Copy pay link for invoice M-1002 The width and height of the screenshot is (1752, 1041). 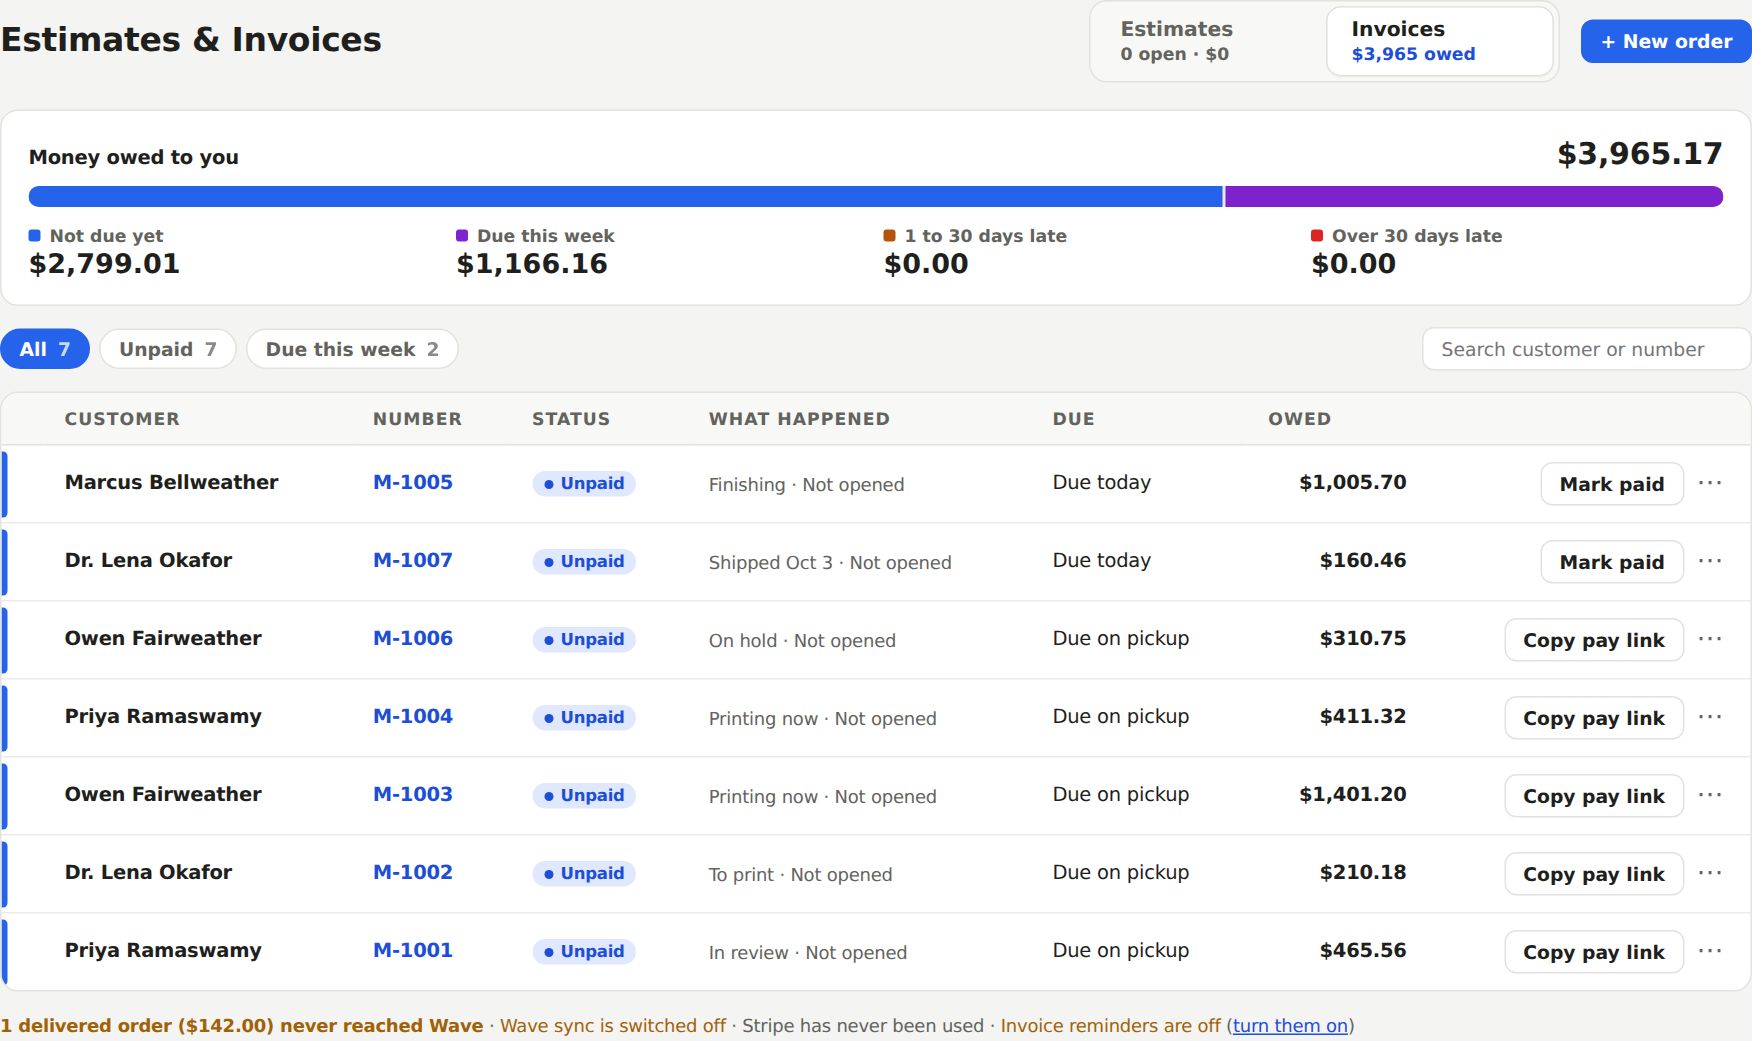1594,874
